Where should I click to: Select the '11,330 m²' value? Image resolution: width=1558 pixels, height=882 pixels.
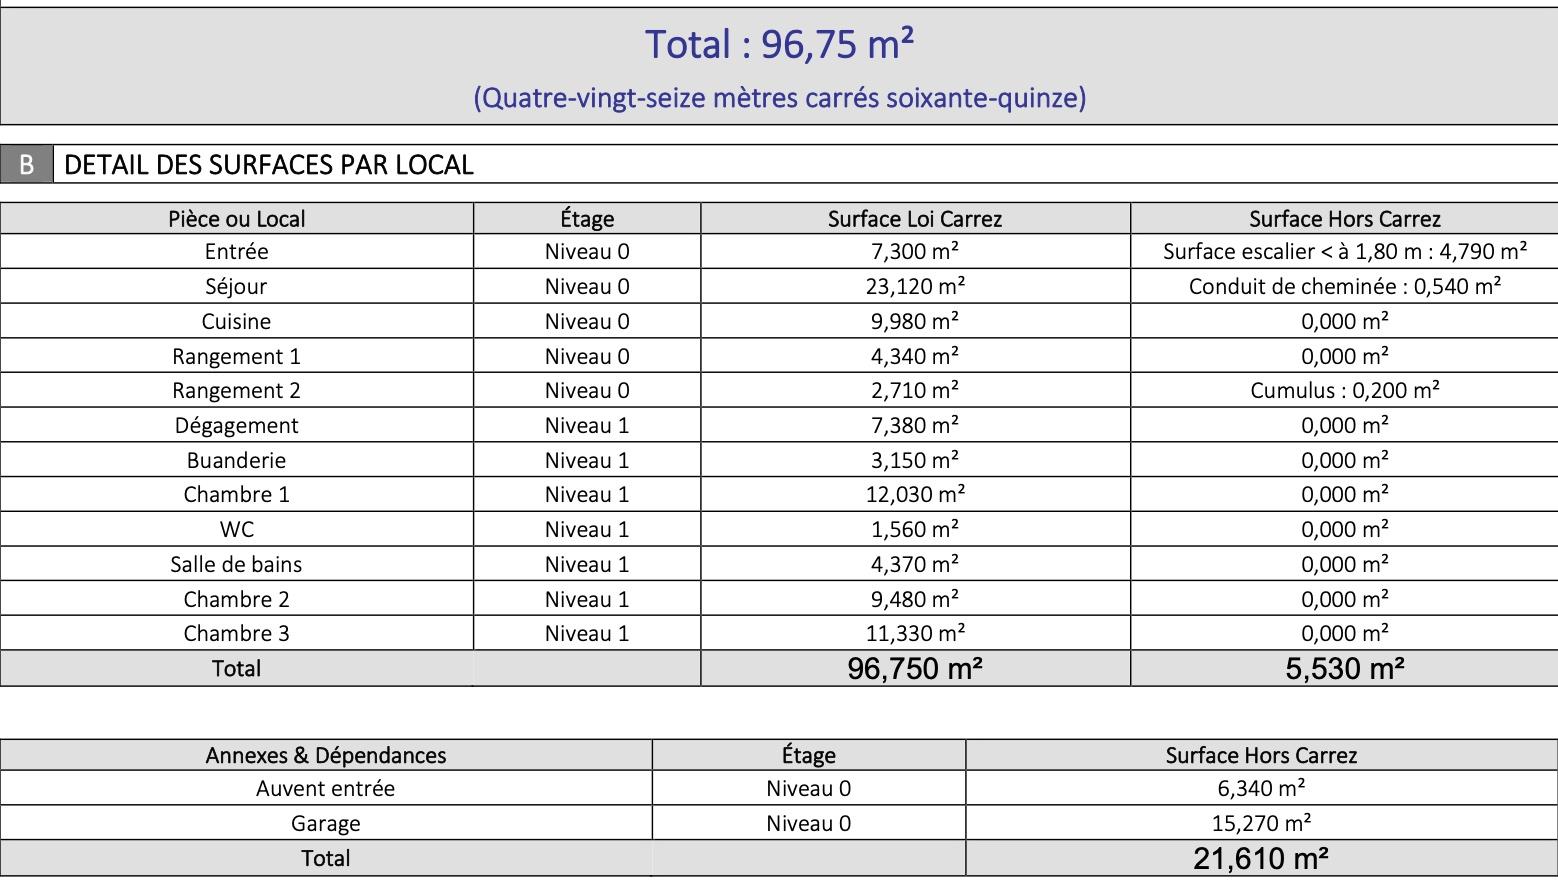pos(915,634)
